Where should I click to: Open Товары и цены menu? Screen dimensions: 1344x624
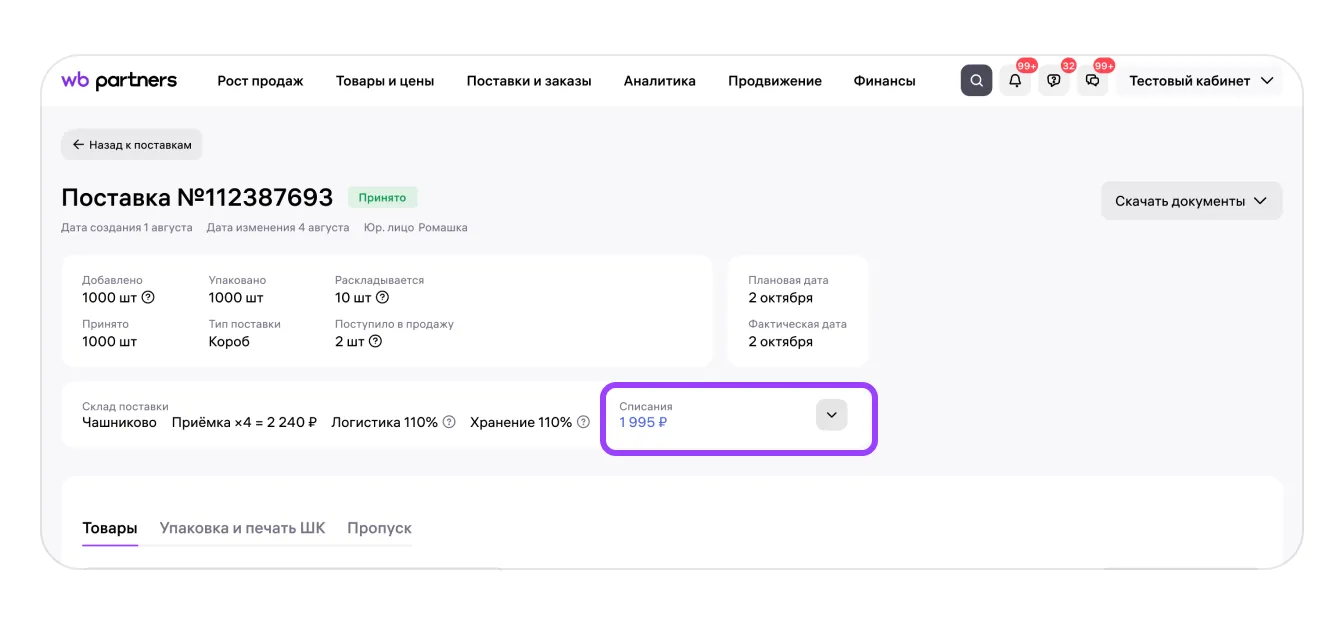[385, 81]
